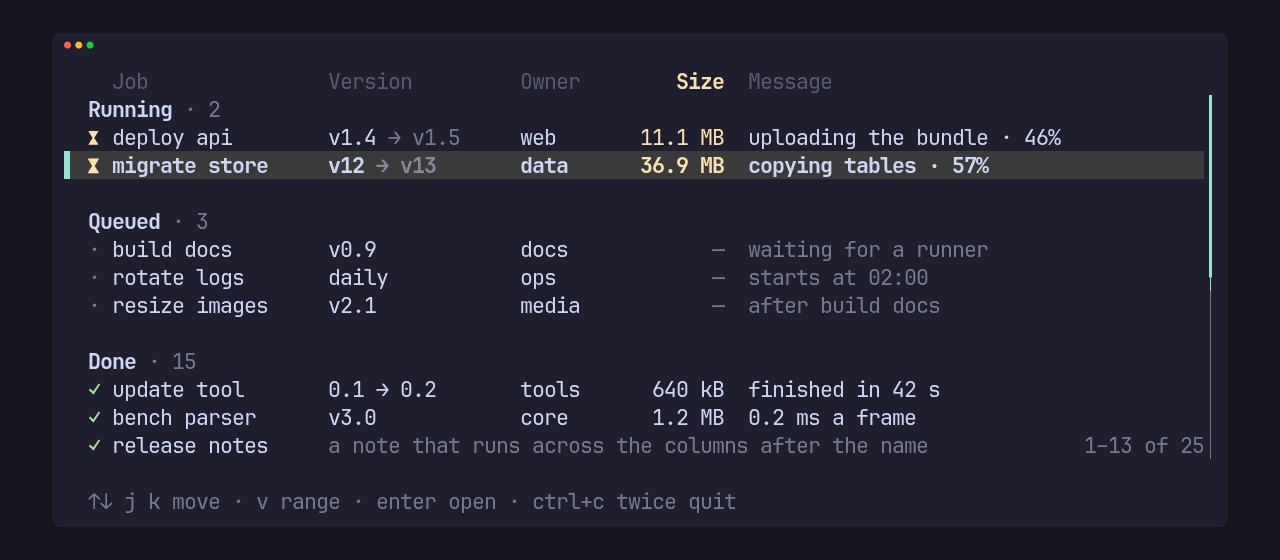This screenshot has height=560, width=1280.
Task: Sort by the Message column header
Action: coord(790,82)
